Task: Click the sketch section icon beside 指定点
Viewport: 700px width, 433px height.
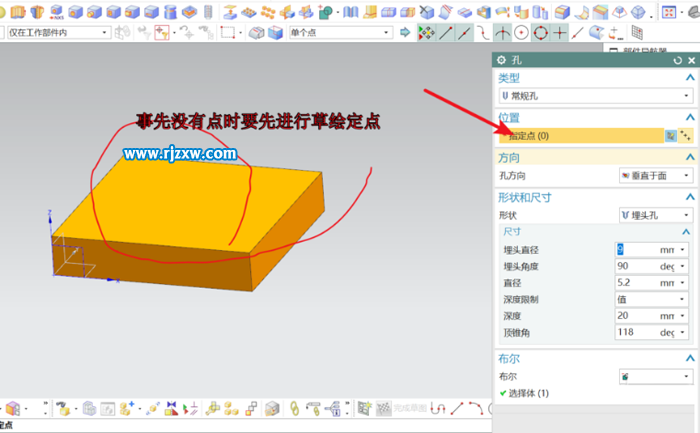Action: pos(671,136)
